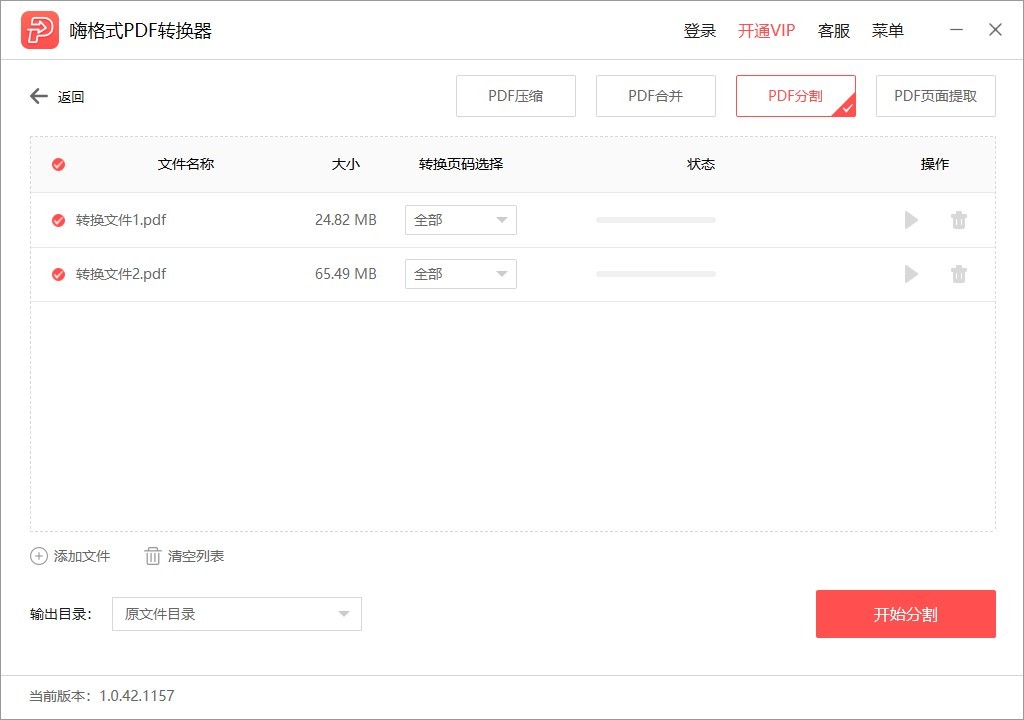The width and height of the screenshot is (1024, 720).
Task: Click the 大小 column header
Action: click(x=345, y=164)
